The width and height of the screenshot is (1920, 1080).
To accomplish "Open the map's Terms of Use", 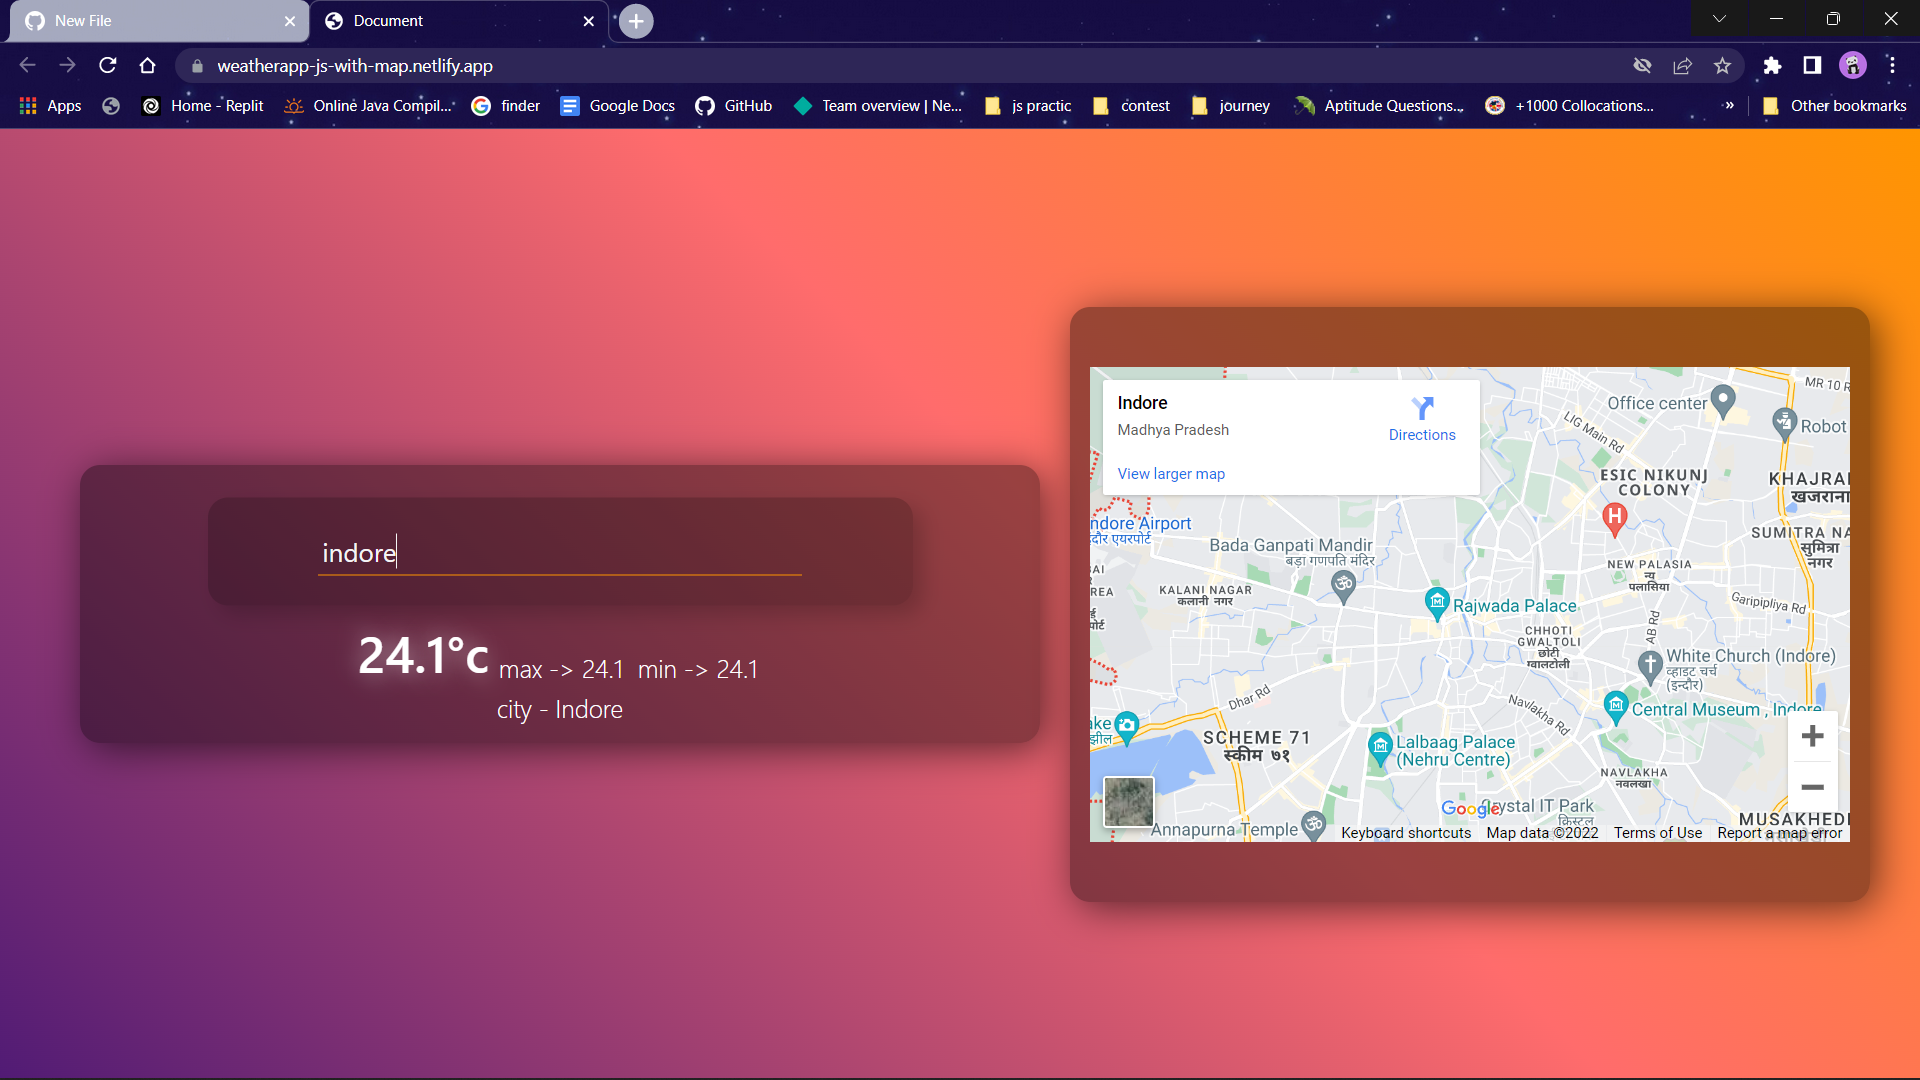I will (x=1657, y=832).
